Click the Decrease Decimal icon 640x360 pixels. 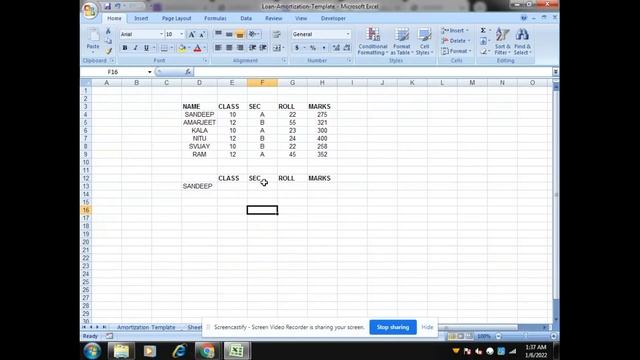tap(347, 48)
